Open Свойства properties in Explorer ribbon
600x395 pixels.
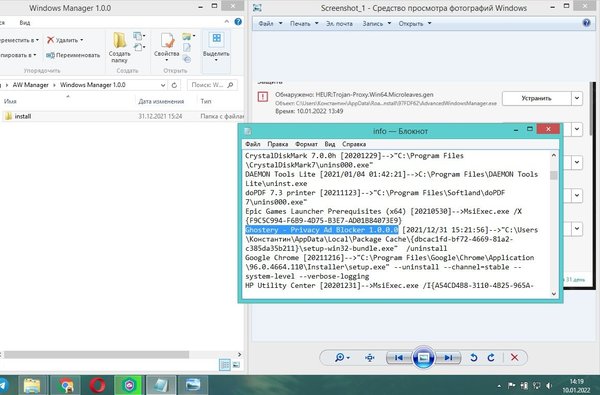click(x=166, y=47)
